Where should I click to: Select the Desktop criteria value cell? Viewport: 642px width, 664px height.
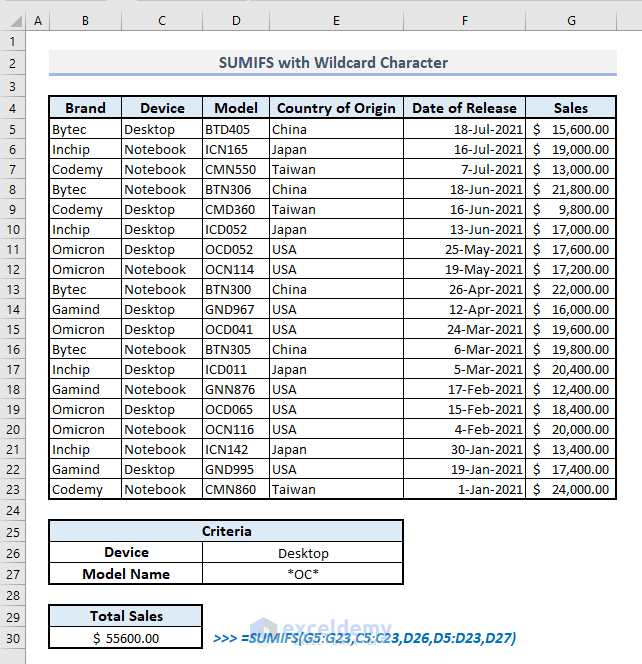(303, 553)
